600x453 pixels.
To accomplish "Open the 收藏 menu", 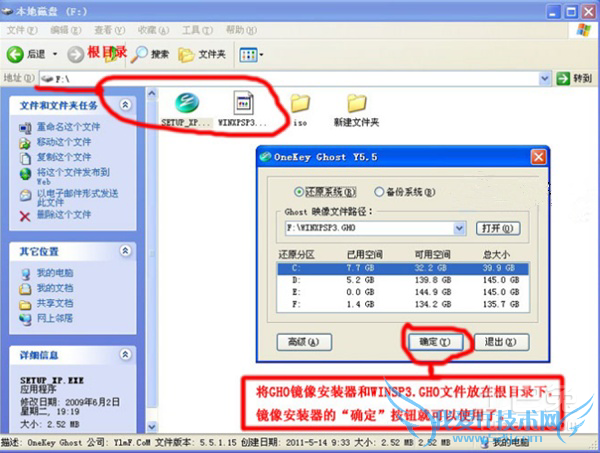I will (x=153, y=30).
